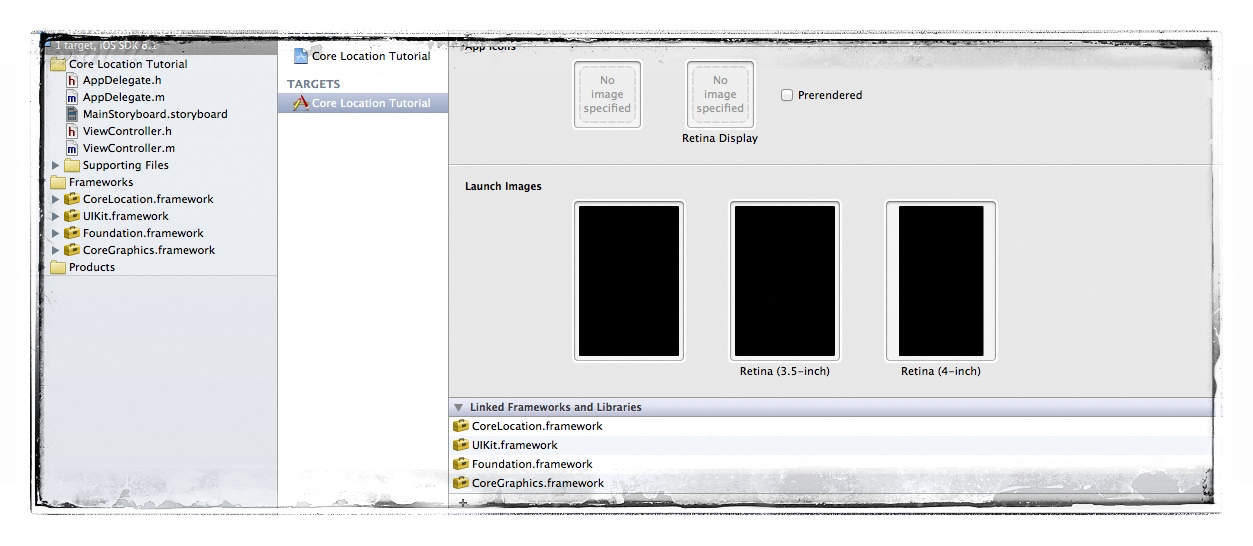Image resolution: width=1253 pixels, height=546 pixels.
Task: Click the Retina (4-inch) launch image well
Action: pos(940,281)
